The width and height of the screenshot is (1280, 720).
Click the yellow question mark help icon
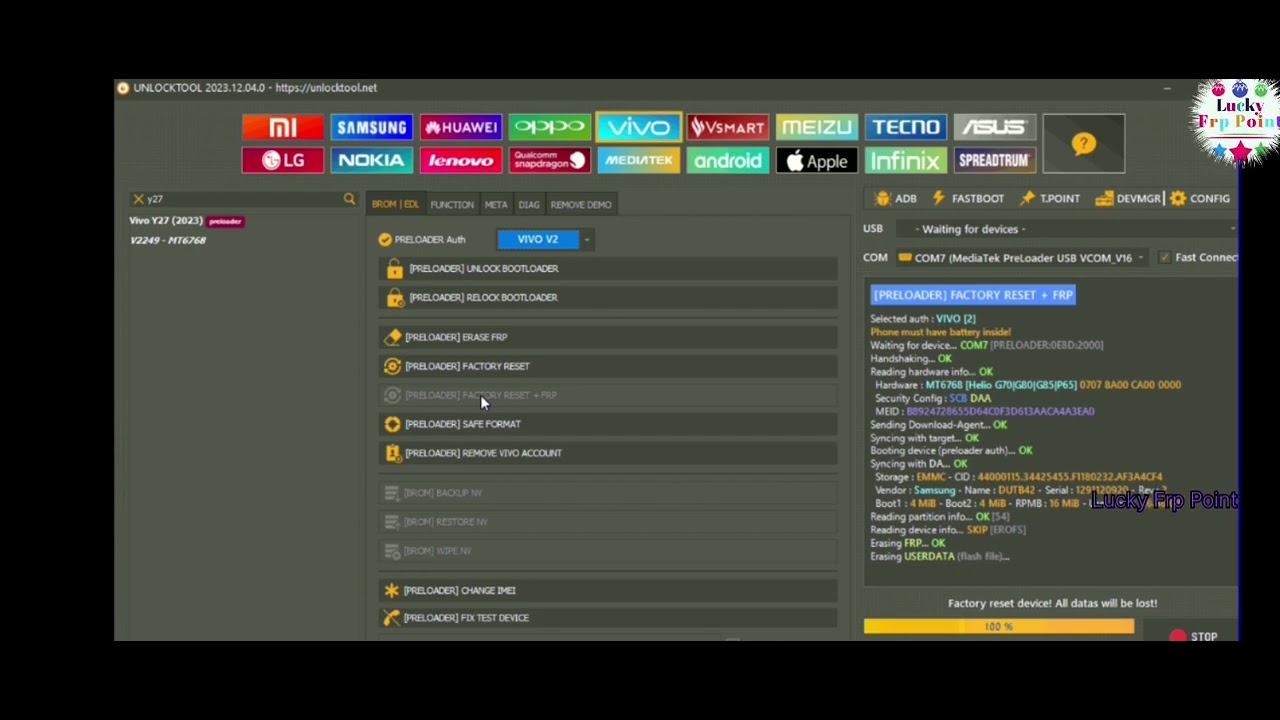(1083, 144)
